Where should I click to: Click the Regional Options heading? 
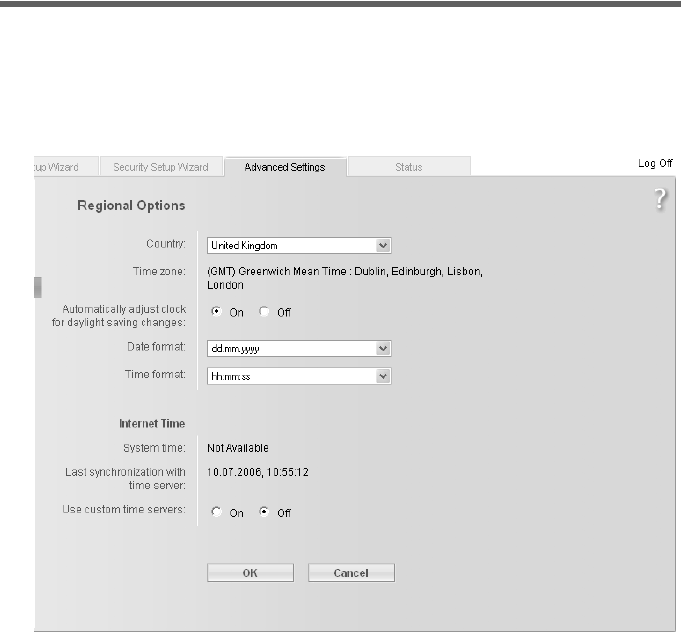[x=131, y=205]
